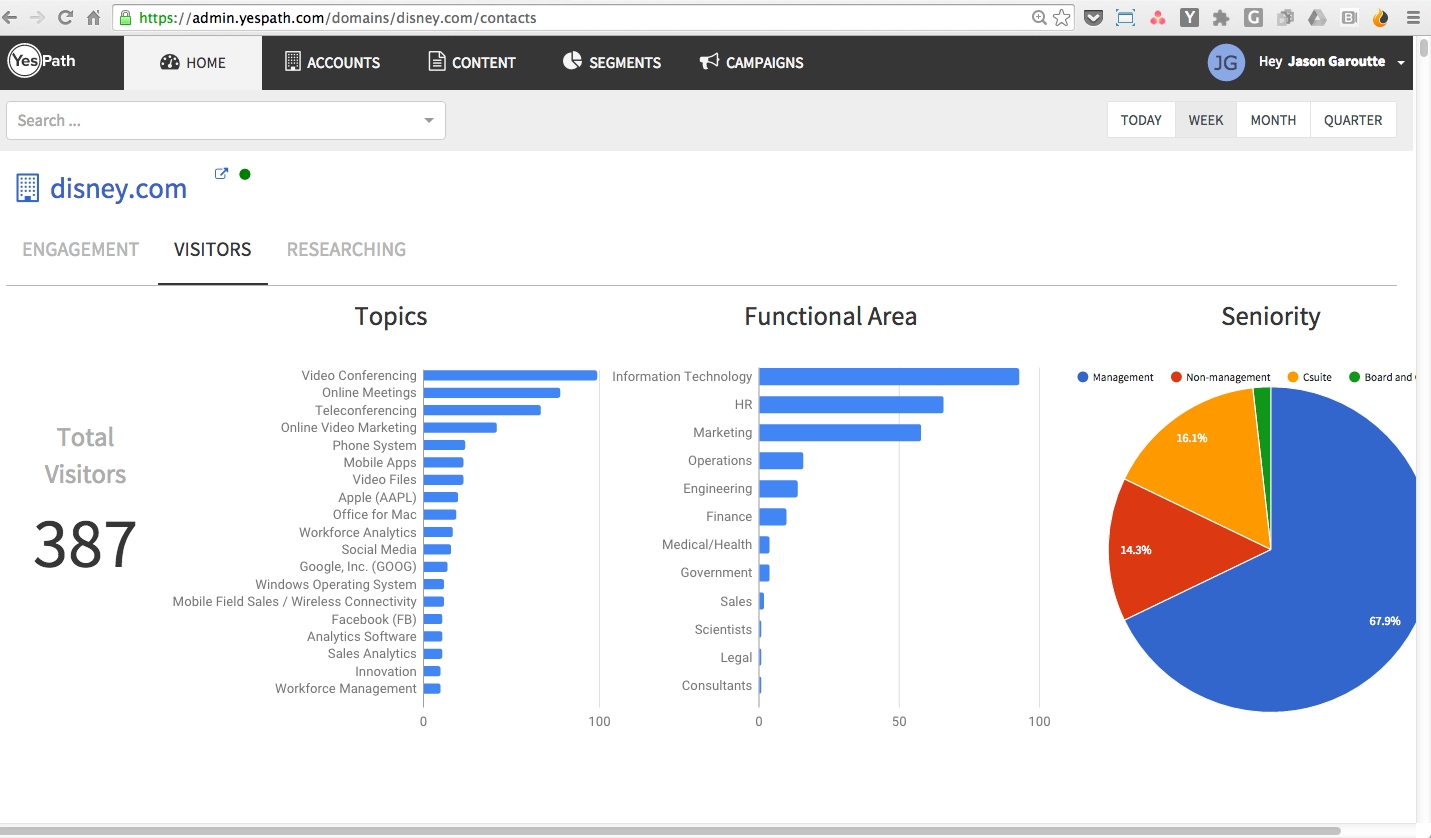Expand the search box dropdown arrow

pos(429,120)
